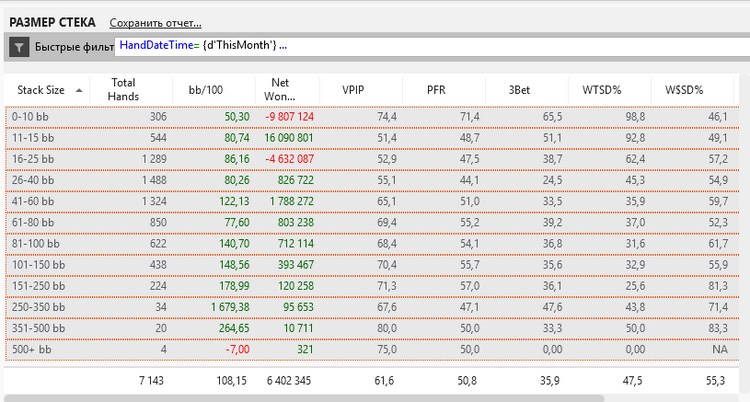Select the '101-150 bb' row

[x=372, y=265]
